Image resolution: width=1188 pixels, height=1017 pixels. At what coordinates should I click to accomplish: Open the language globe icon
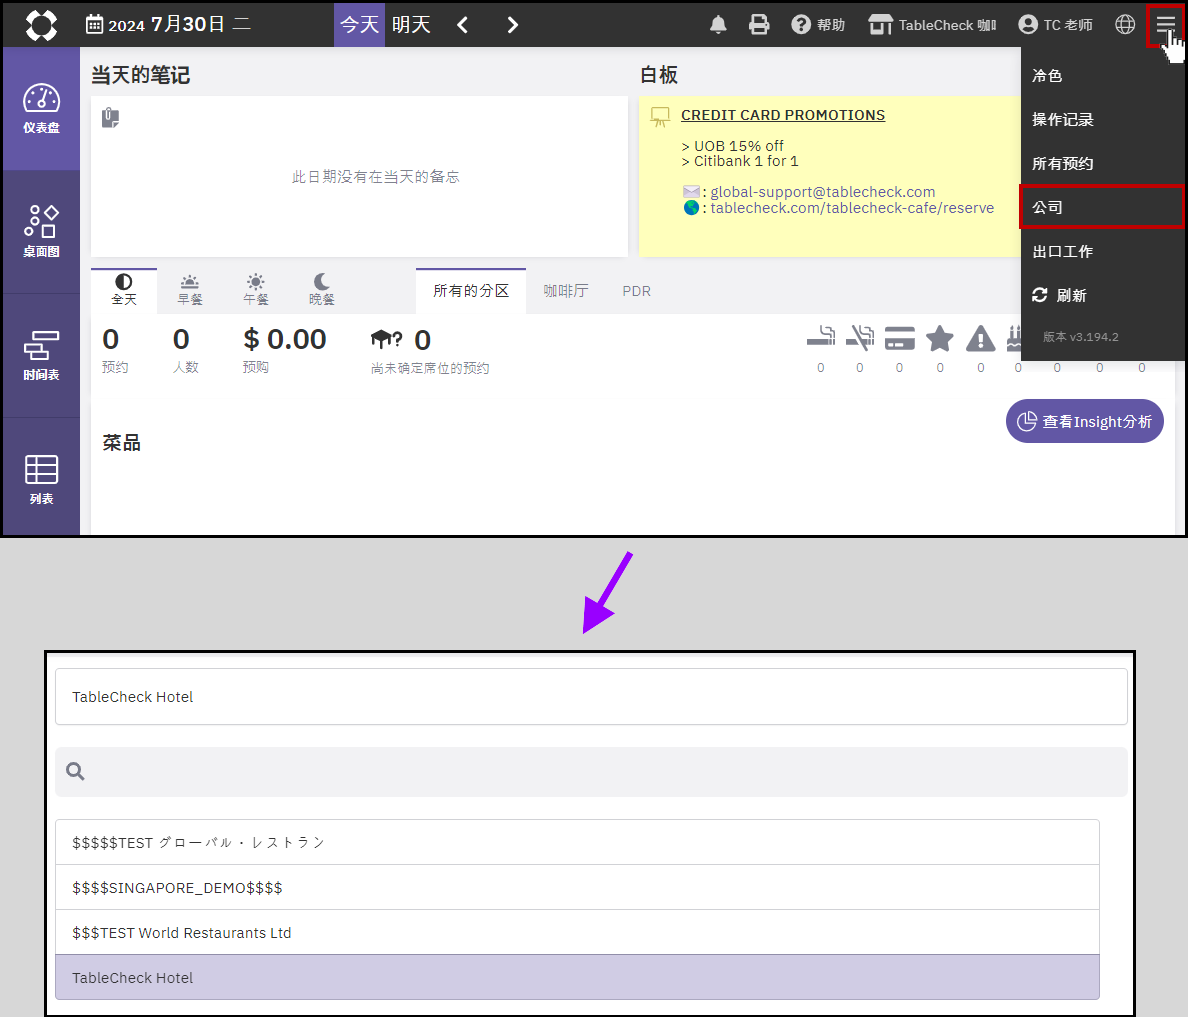click(1125, 25)
